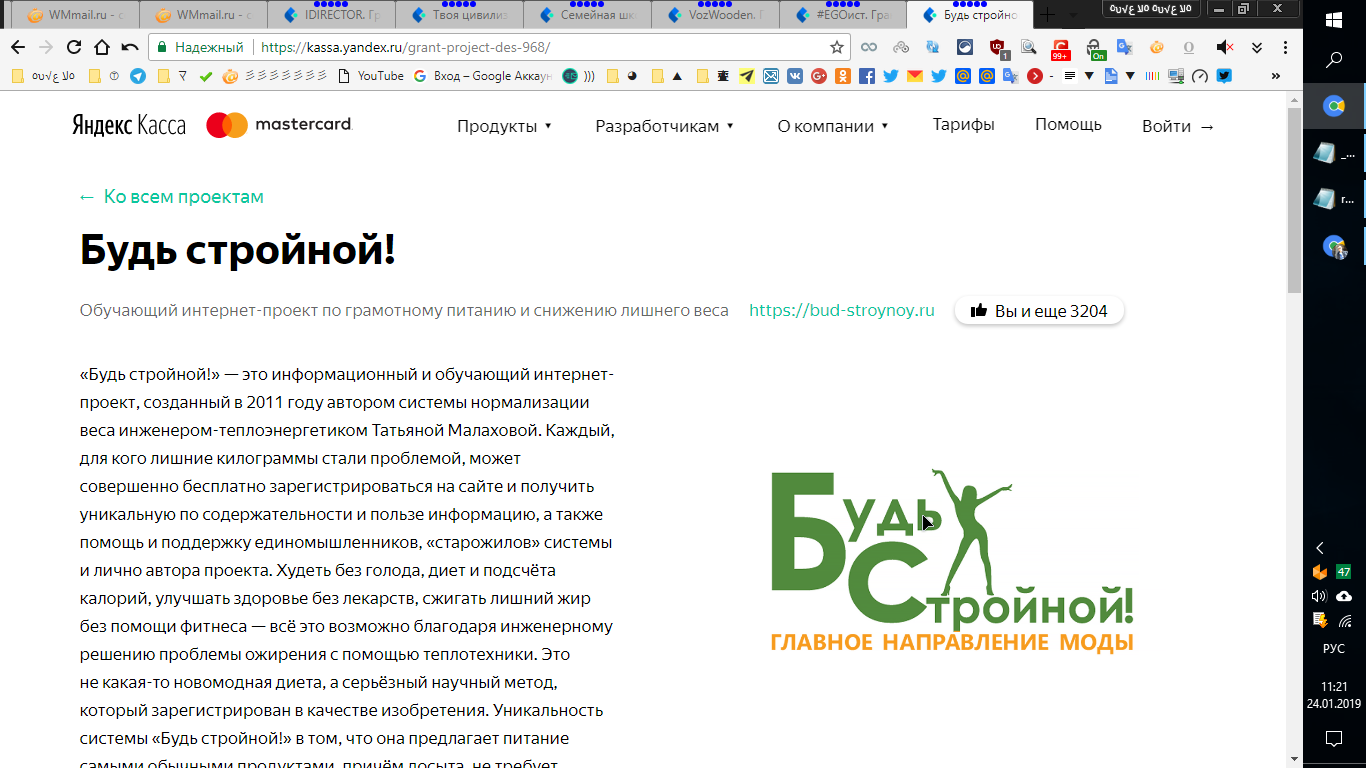Open Windows search magnifier
Screen dimensions: 1366x768
coord(1333,60)
